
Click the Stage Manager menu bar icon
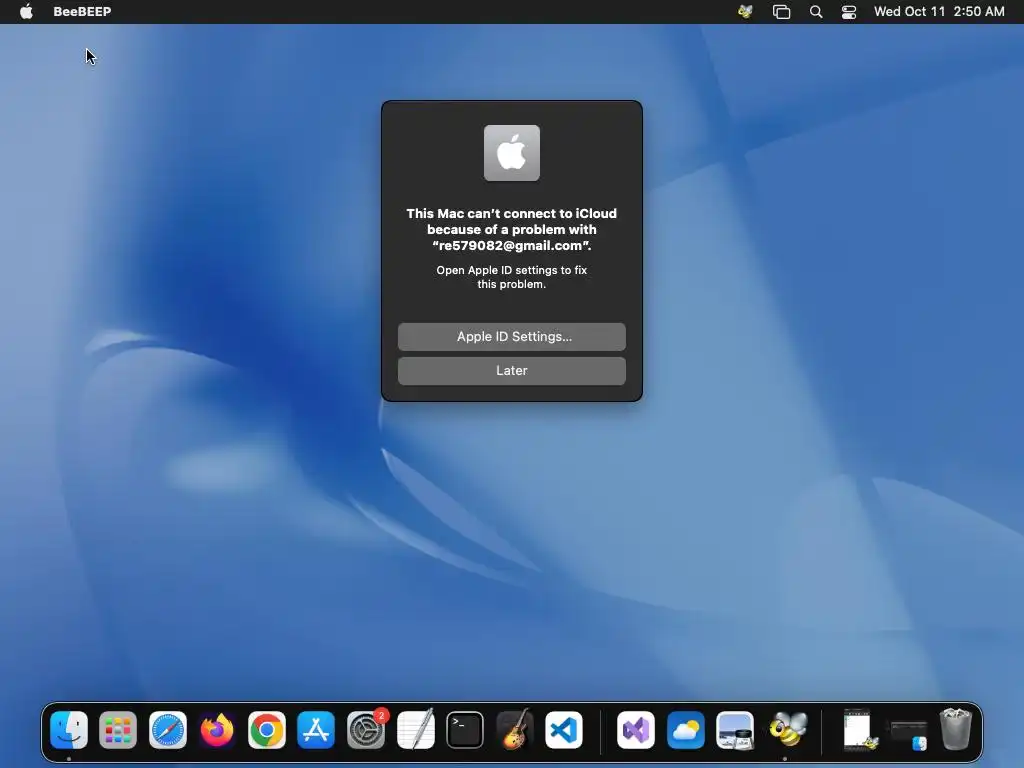tap(781, 11)
